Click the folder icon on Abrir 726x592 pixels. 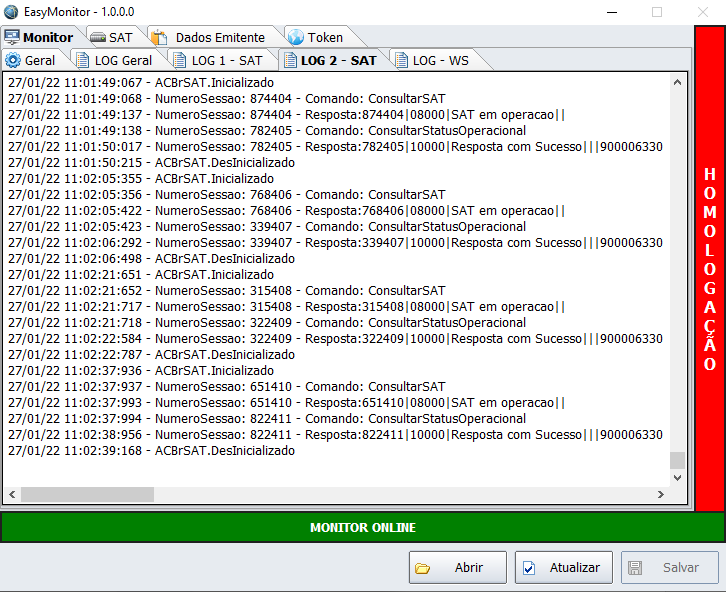point(423,568)
